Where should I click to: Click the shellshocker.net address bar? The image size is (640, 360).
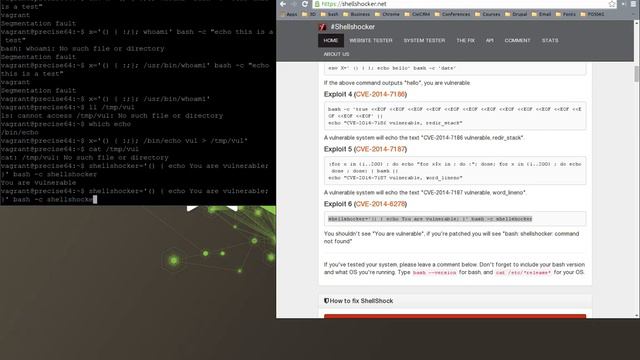pos(464,4)
